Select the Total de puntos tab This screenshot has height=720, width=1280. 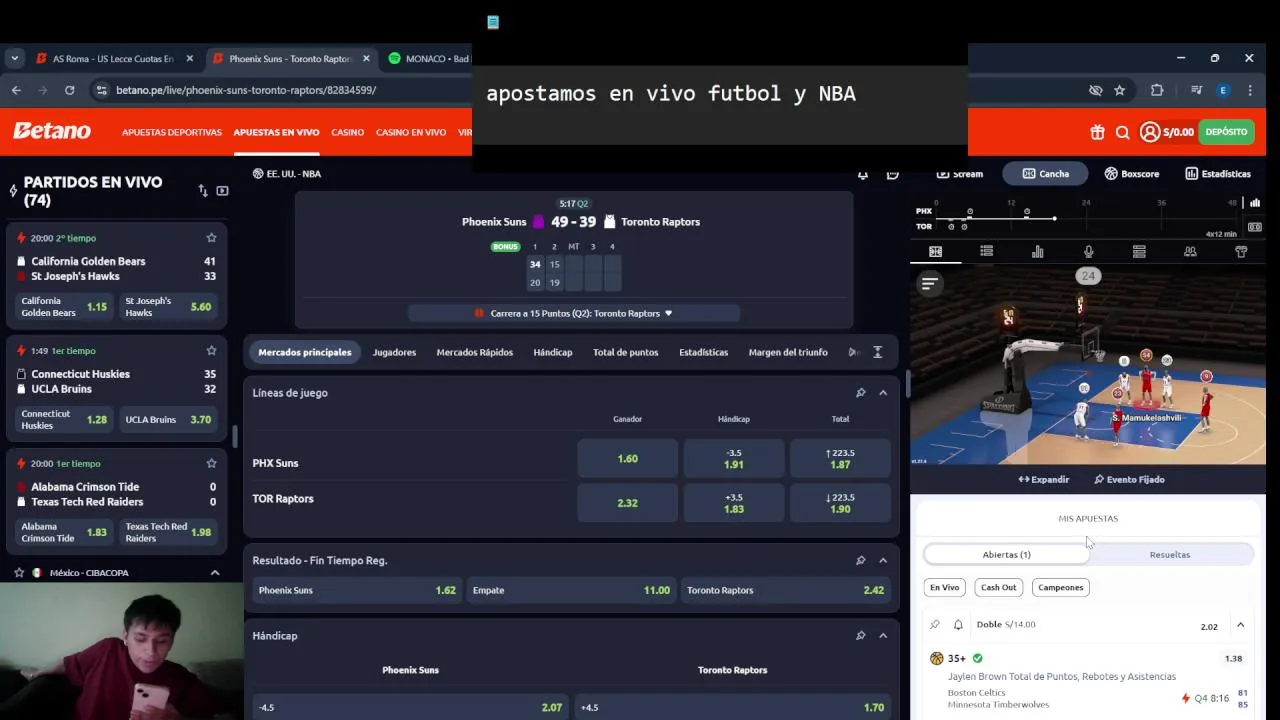625,352
